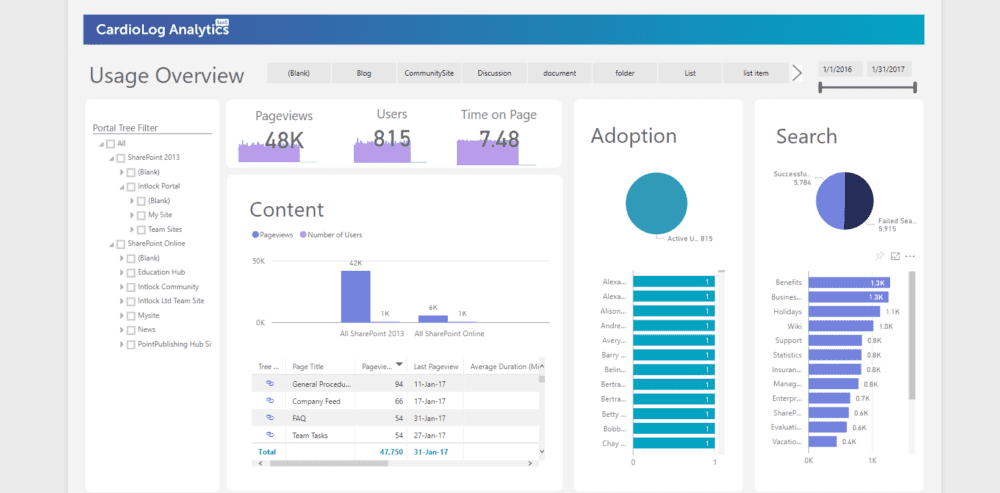Viewport: 1000px width, 493px height.
Task: Select the Discussion content type filter
Action: 494,73
